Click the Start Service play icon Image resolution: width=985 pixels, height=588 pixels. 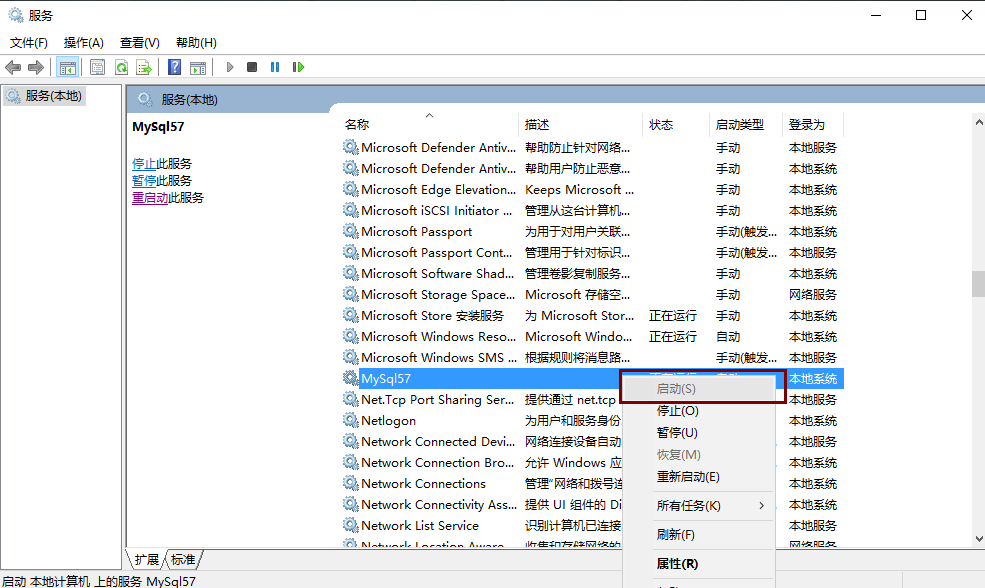(230, 67)
